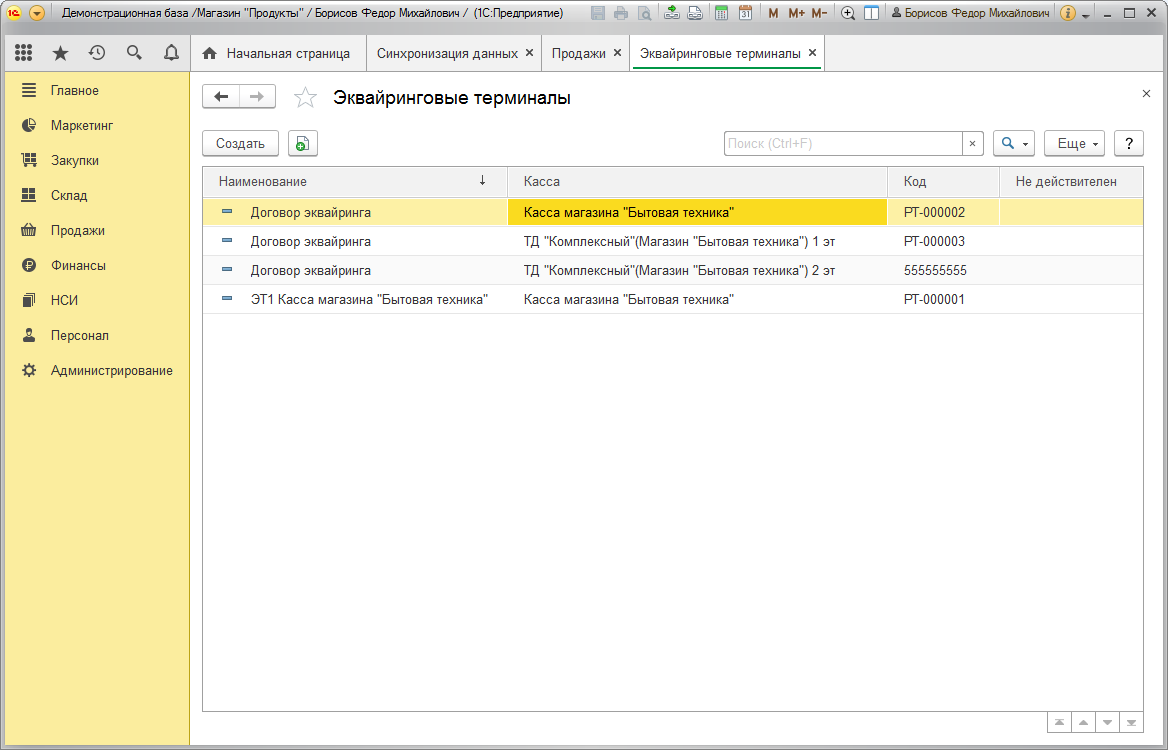Expand the search options dropdown button
Image resolution: width=1168 pixels, height=750 pixels.
[1014, 144]
